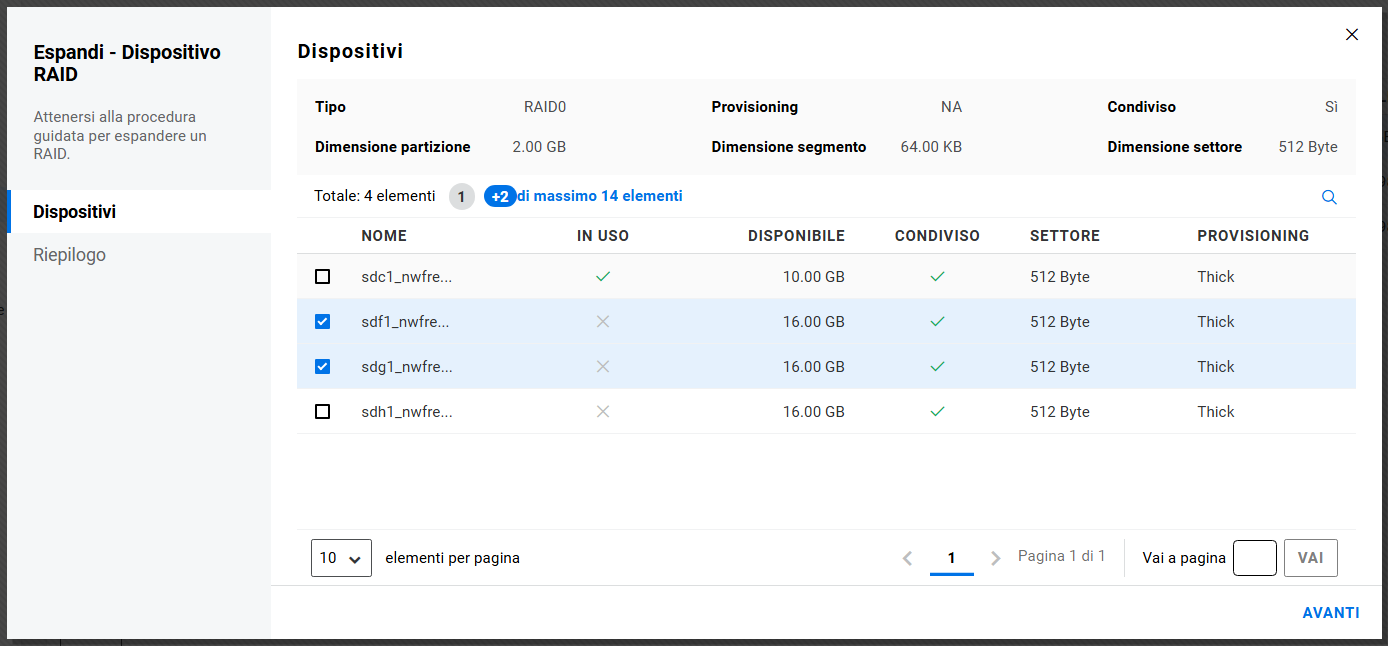The height and width of the screenshot is (646, 1388).
Task: Sort by the NOME column header
Action: pyautogui.click(x=384, y=236)
